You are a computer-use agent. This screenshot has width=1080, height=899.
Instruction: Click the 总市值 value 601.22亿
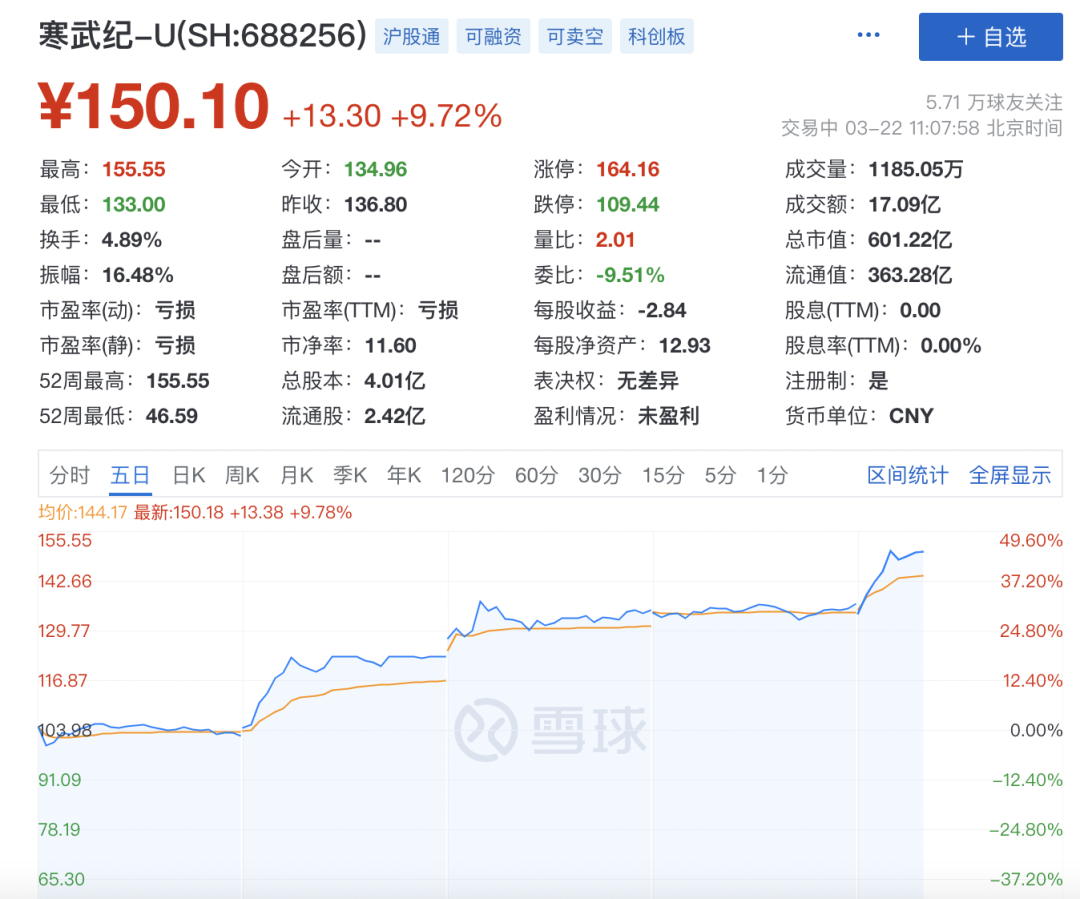pos(910,240)
